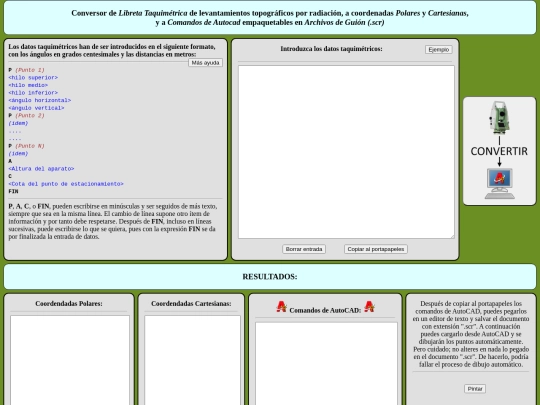The height and width of the screenshot is (405, 540).
Task: Click inside Coordenadas Cartesianas output box
Action: pyautogui.click(x=192, y=360)
